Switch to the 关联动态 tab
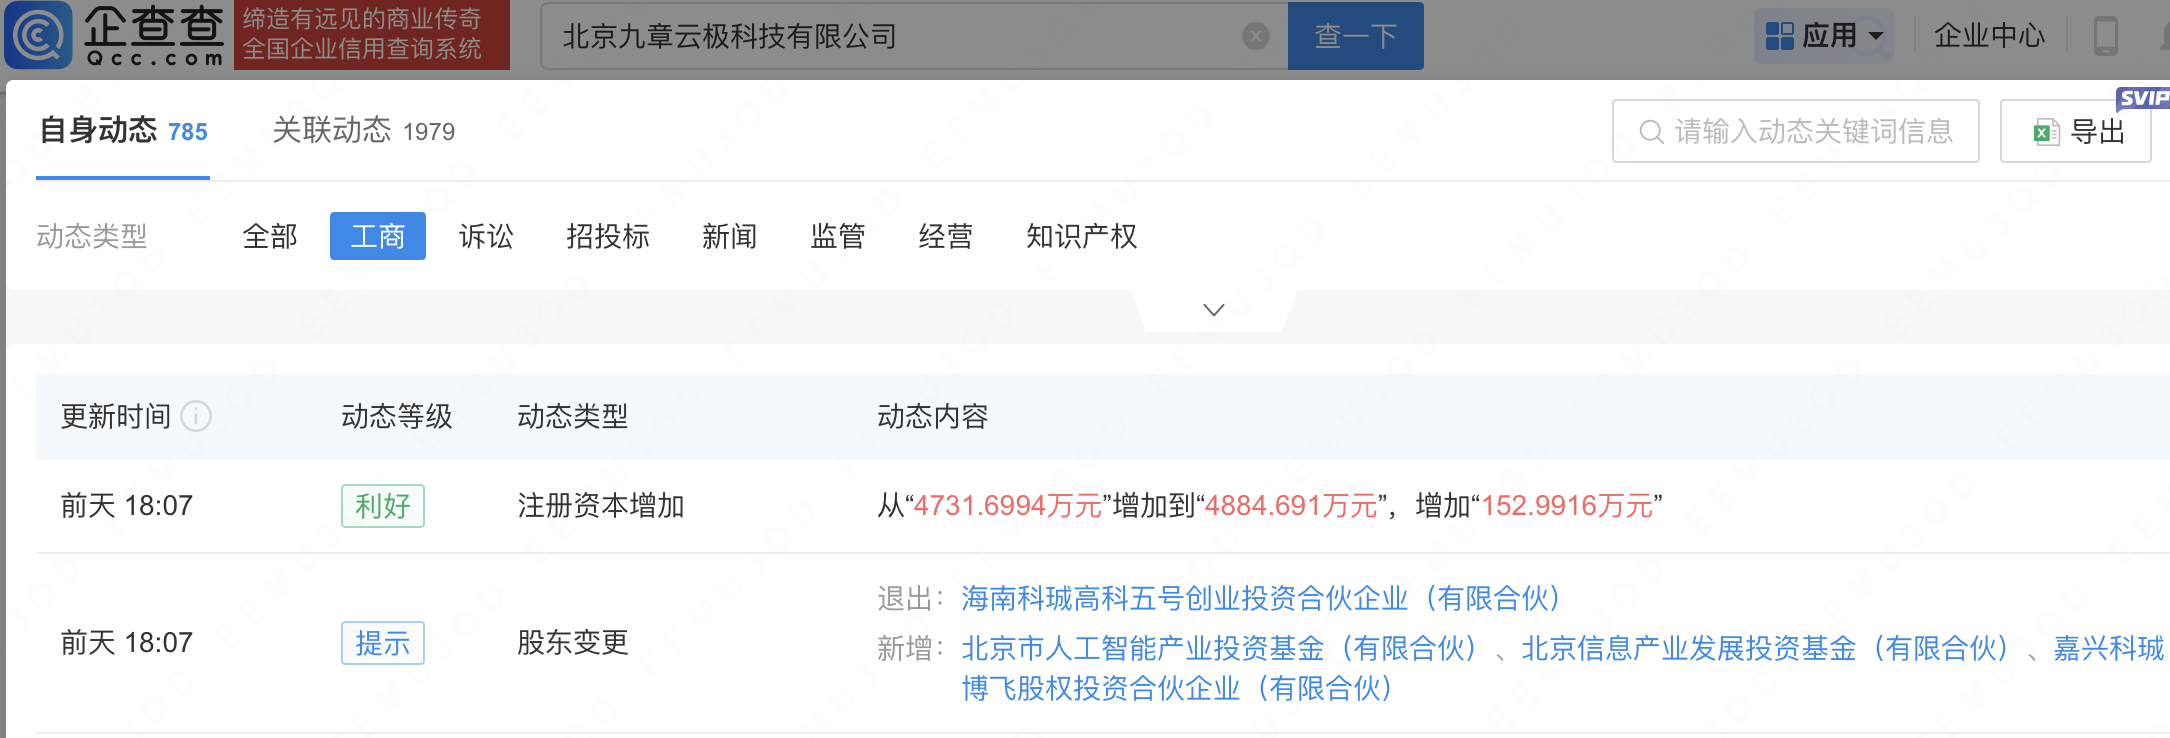The width and height of the screenshot is (2170, 738). point(363,131)
